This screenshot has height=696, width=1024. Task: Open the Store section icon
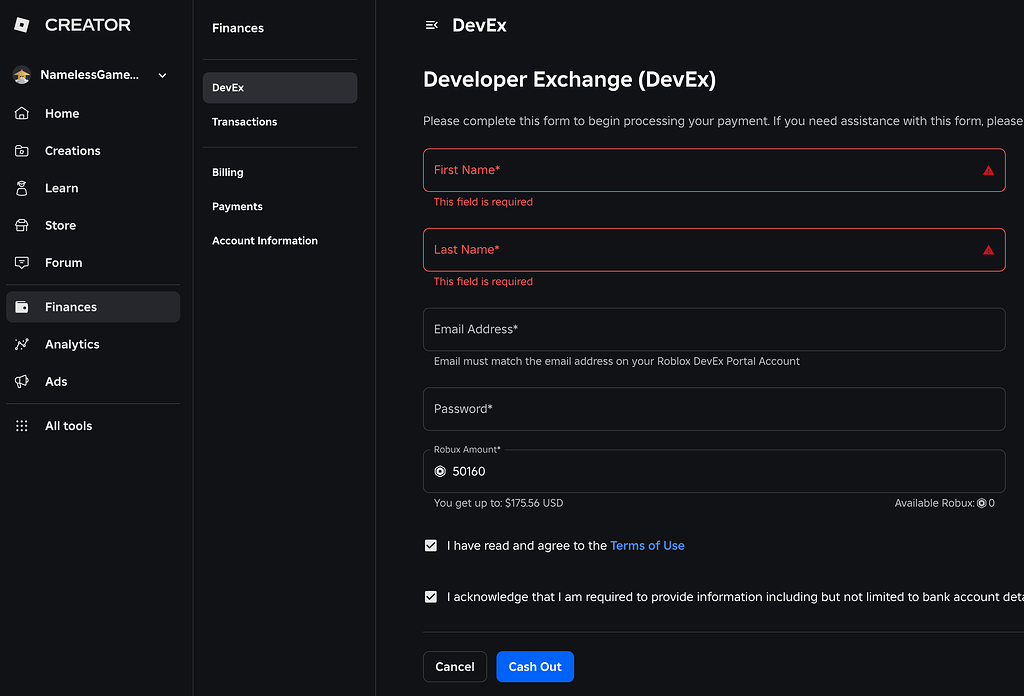pos(21,225)
